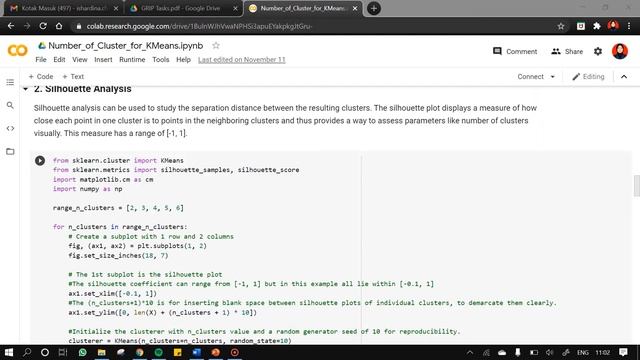
Task: Switch to the Kotak Masuk Gmail tab
Action: pos(62,8)
